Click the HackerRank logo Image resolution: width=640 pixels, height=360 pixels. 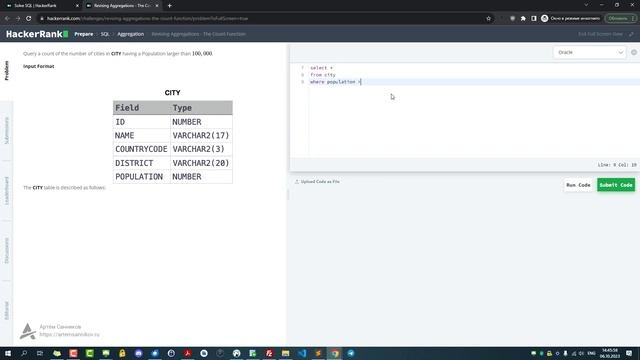click(37, 34)
